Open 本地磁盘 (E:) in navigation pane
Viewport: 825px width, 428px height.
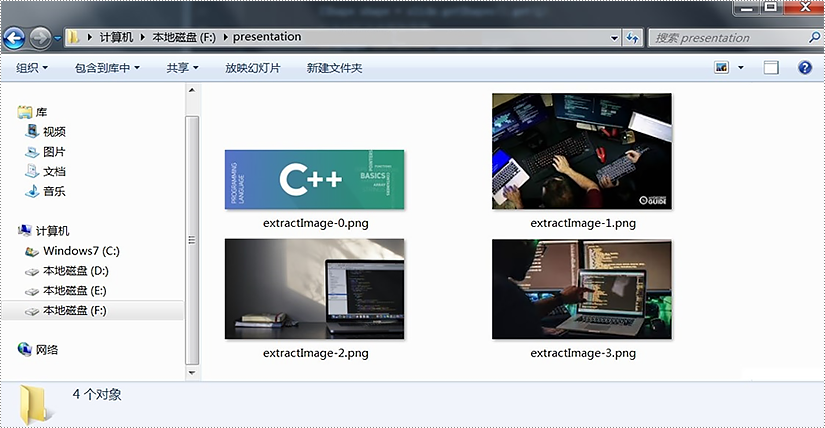pyautogui.click(x=75, y=291)
